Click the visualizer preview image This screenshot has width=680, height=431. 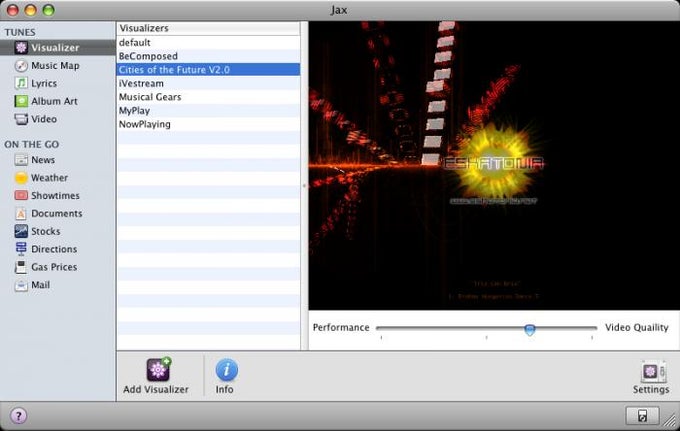pos(494,165)
